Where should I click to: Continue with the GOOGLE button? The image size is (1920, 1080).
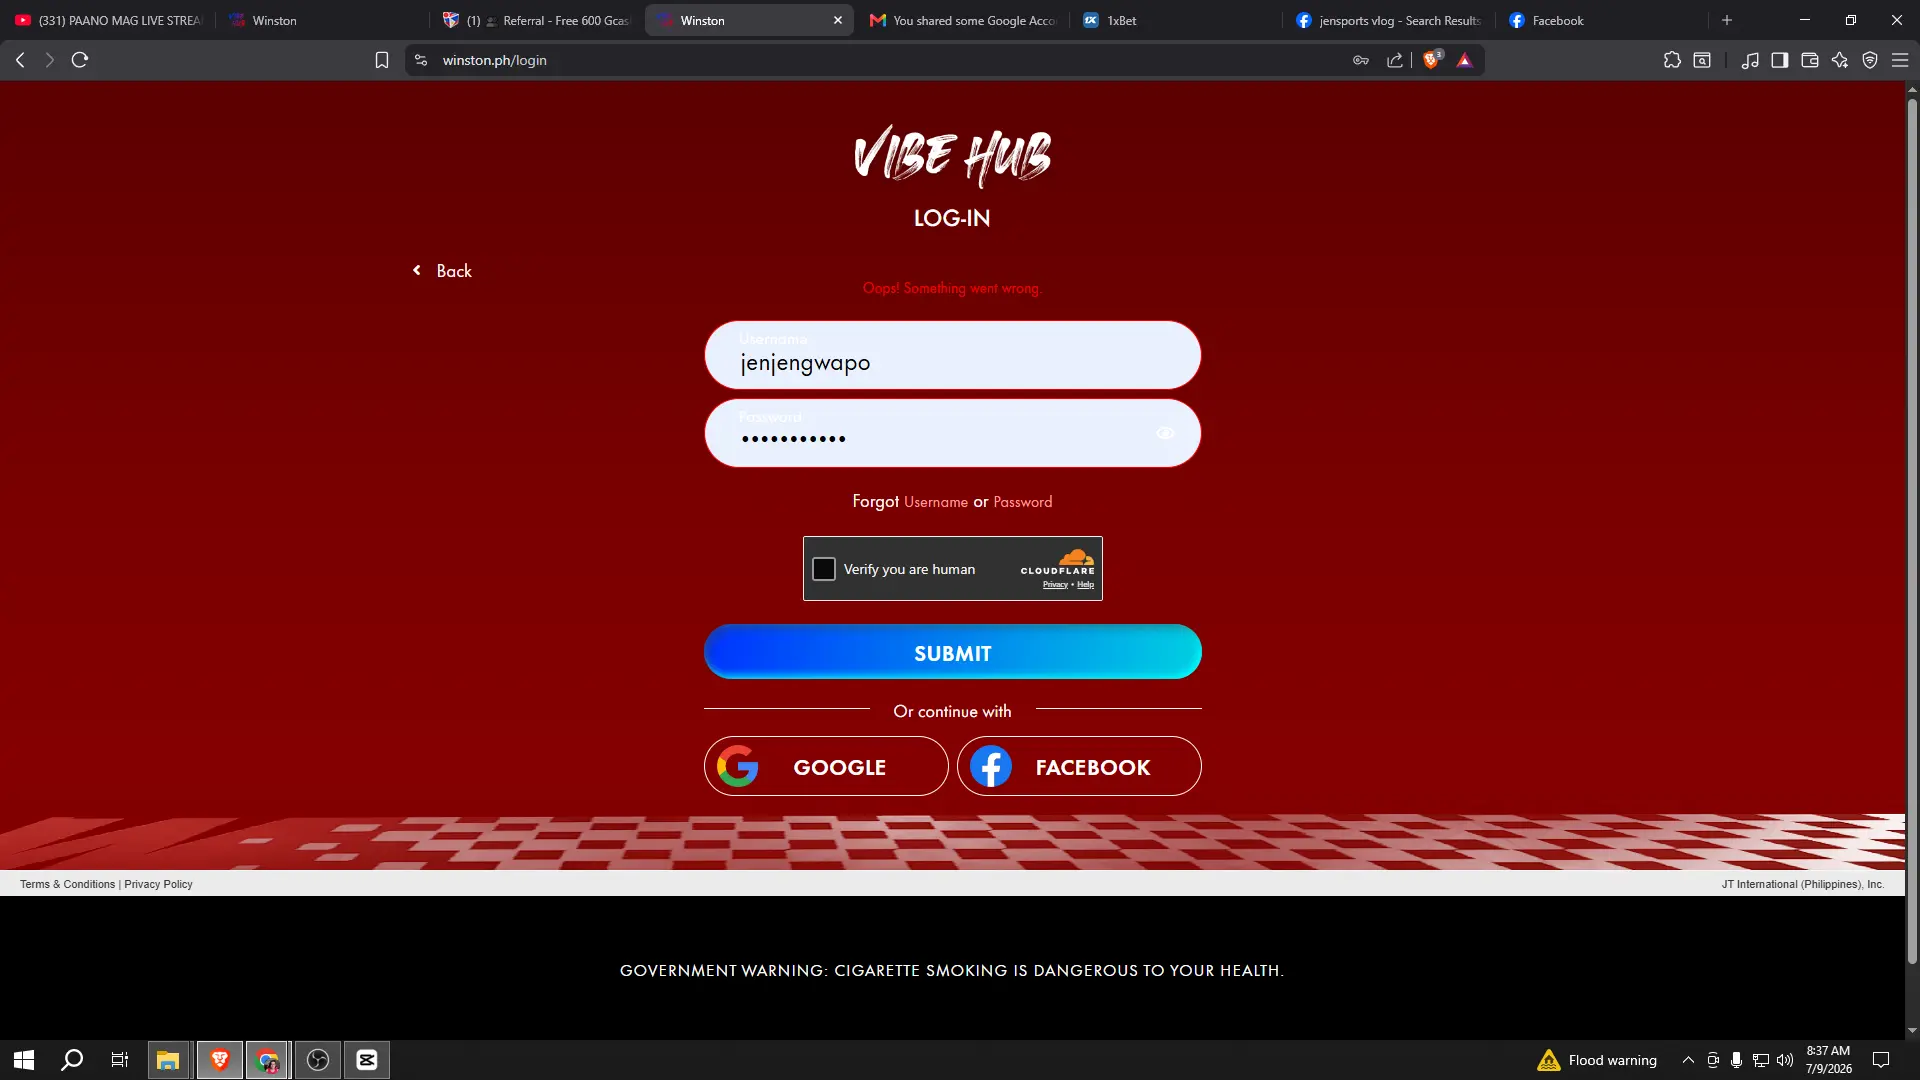tap(826, 766)
